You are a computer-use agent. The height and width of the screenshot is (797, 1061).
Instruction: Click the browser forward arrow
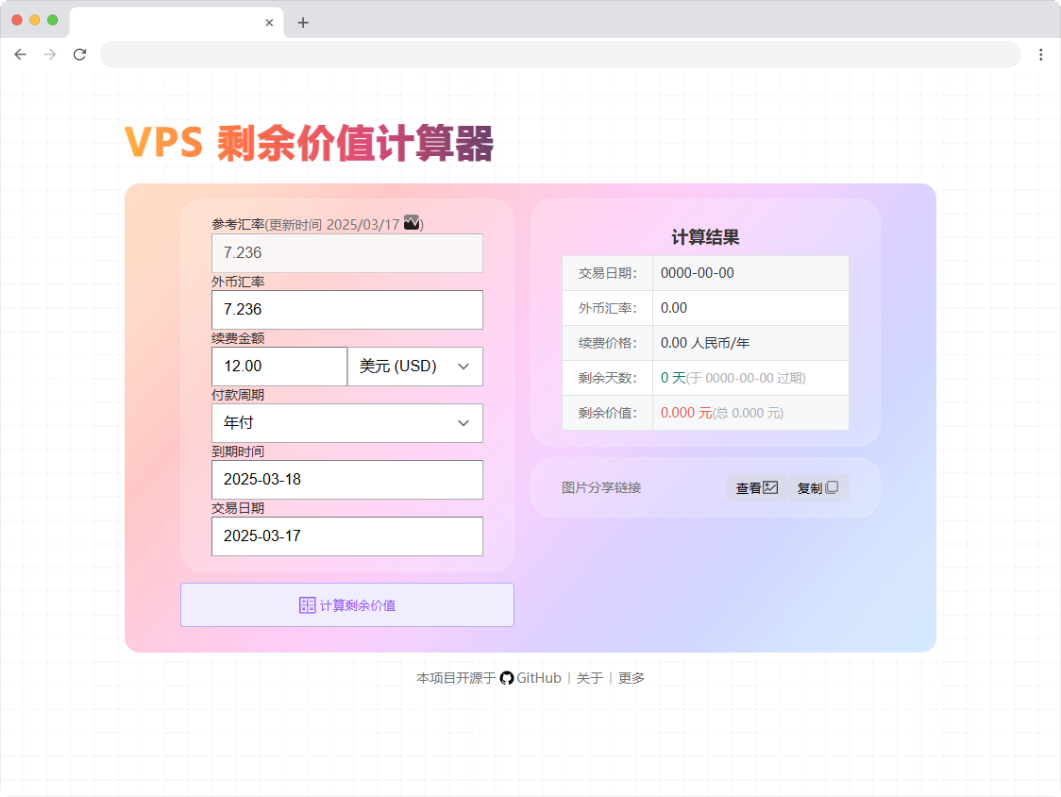[x=50, y=54]
